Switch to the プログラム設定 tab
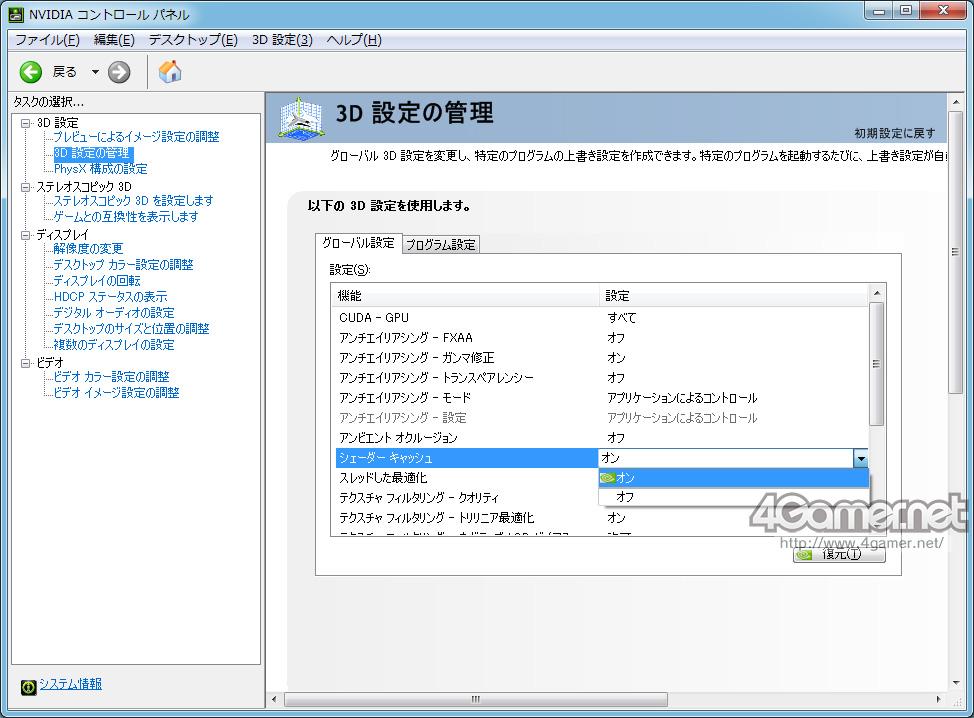 tap(440, 245)
